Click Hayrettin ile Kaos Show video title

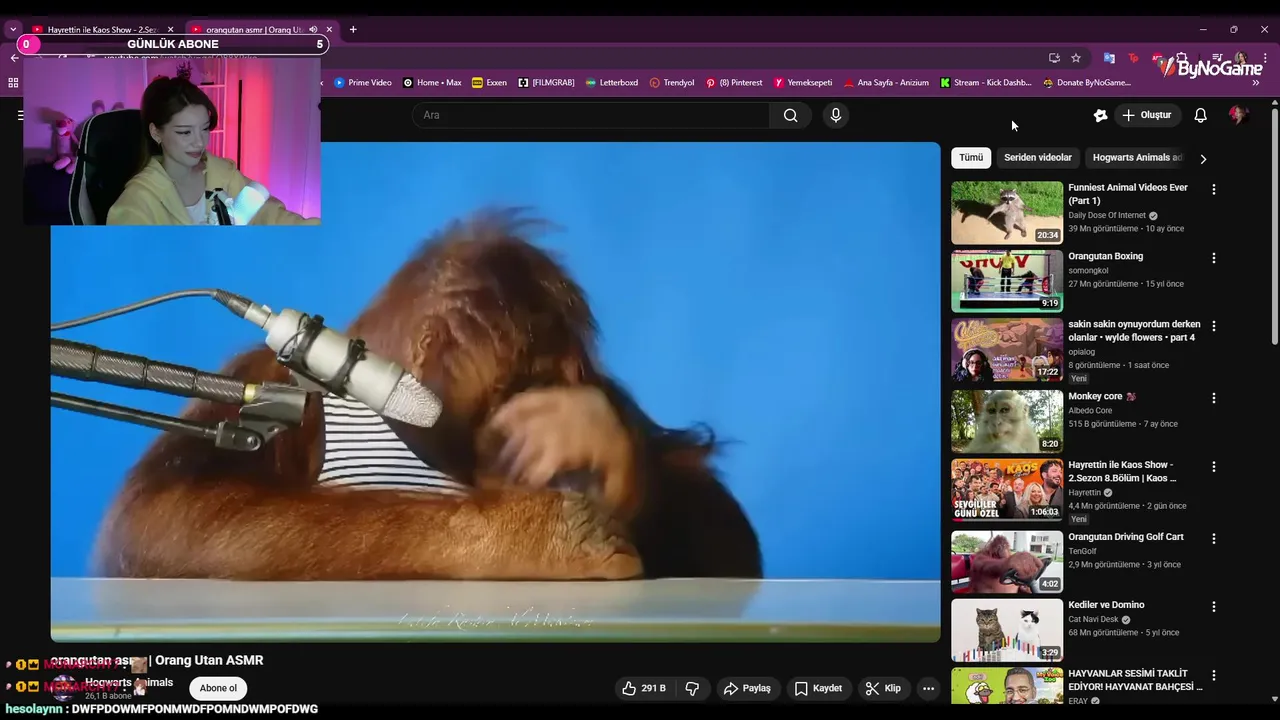1121,471
